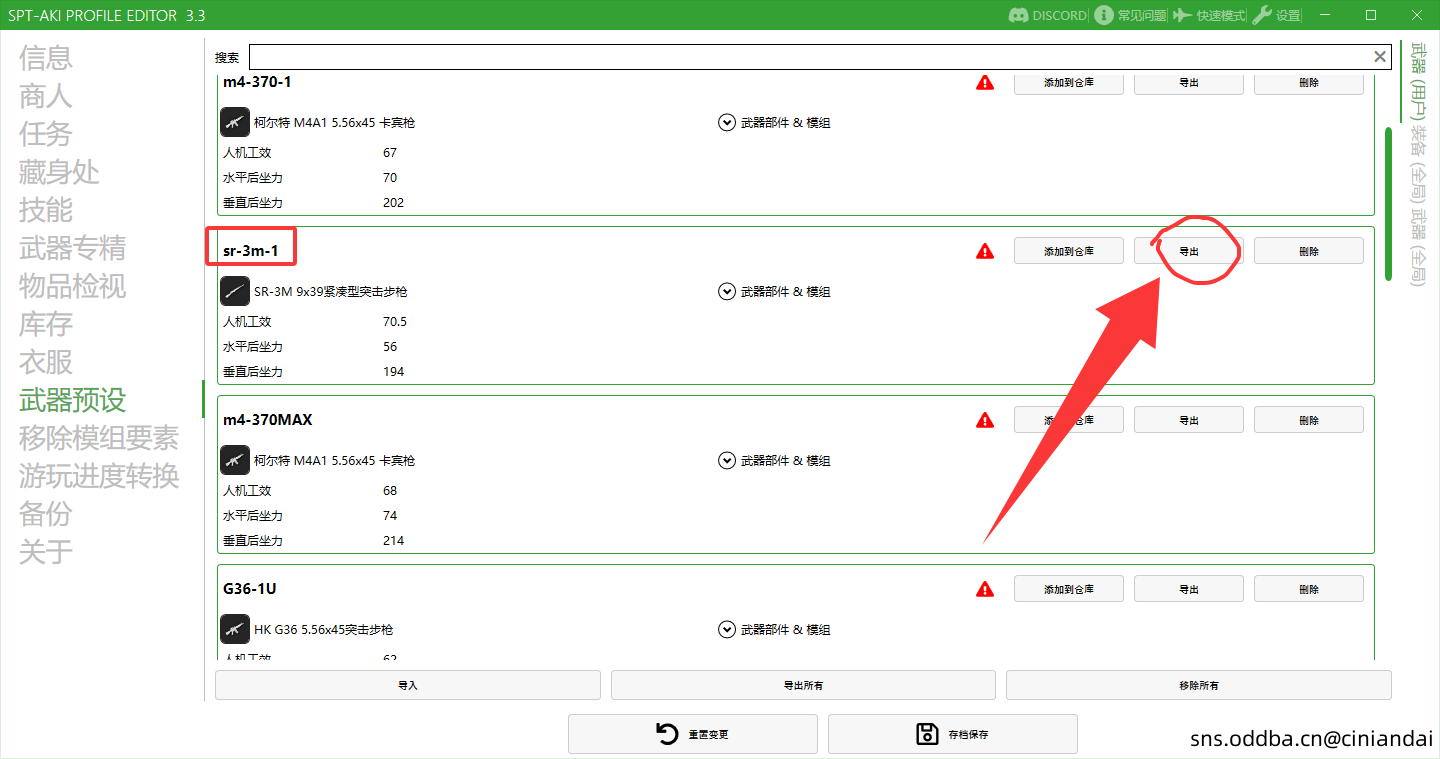Export the sr-3m-1 preset
1440x759 pixels.
point(1189,251)
